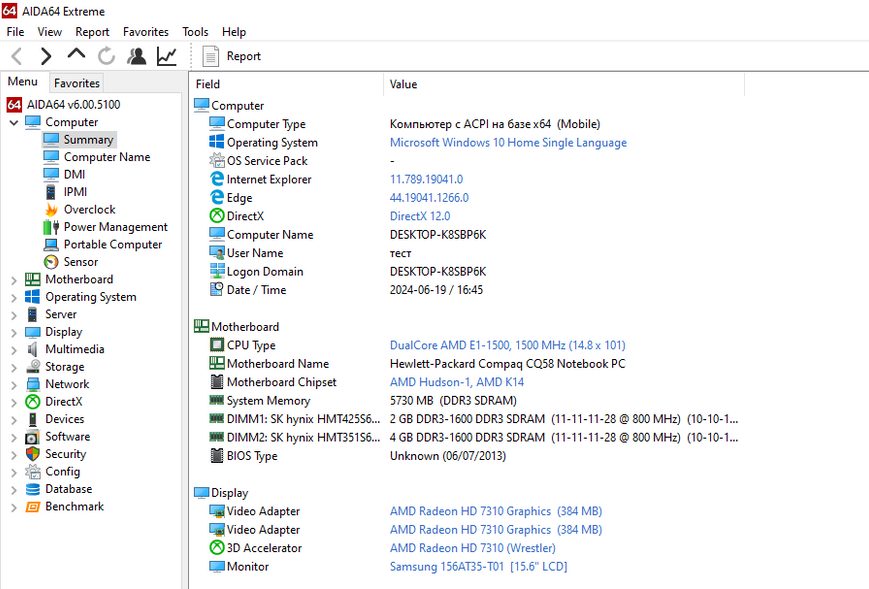The height and width of the screenshot is (589, 869).
Task: Expand the Display tree node
Action: [14, 333]
